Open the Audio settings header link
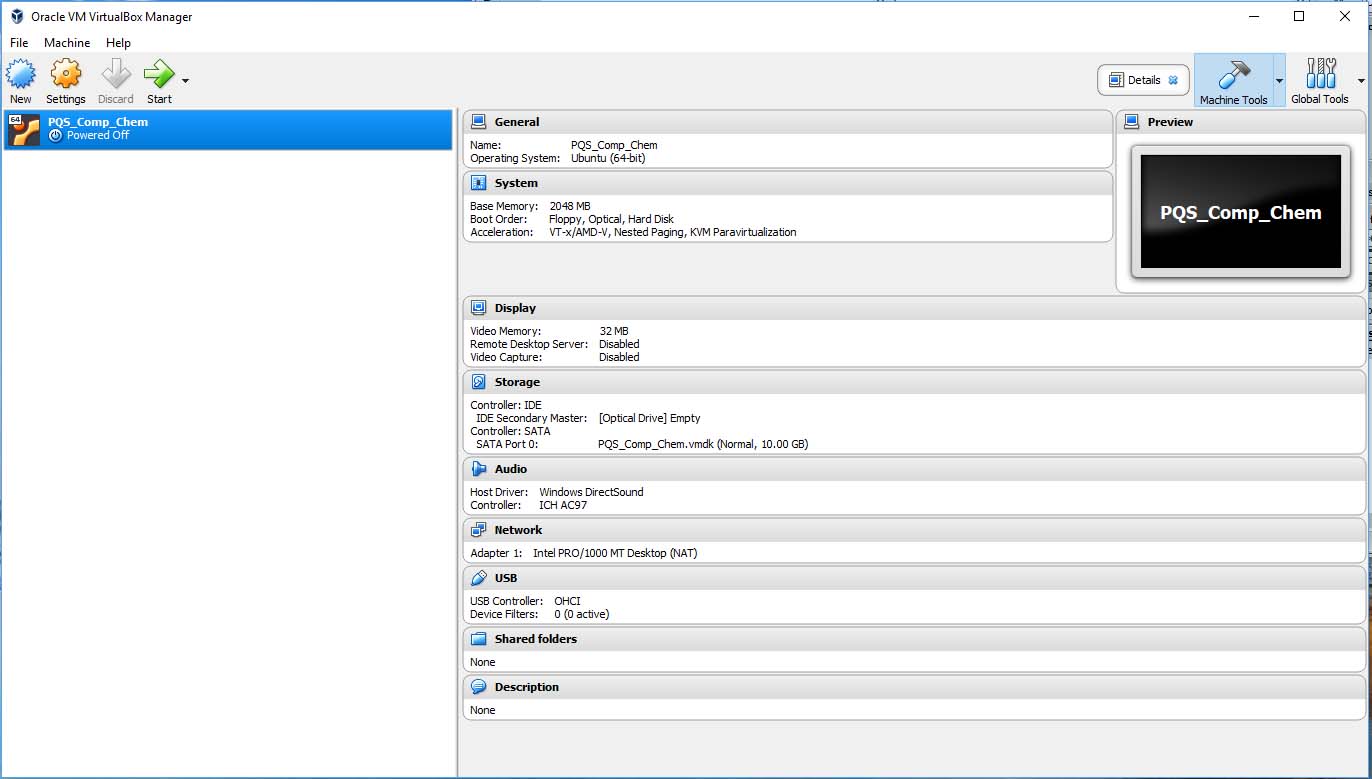The width and height of the screenshot is (1372, 779). (x=511, y=469)
